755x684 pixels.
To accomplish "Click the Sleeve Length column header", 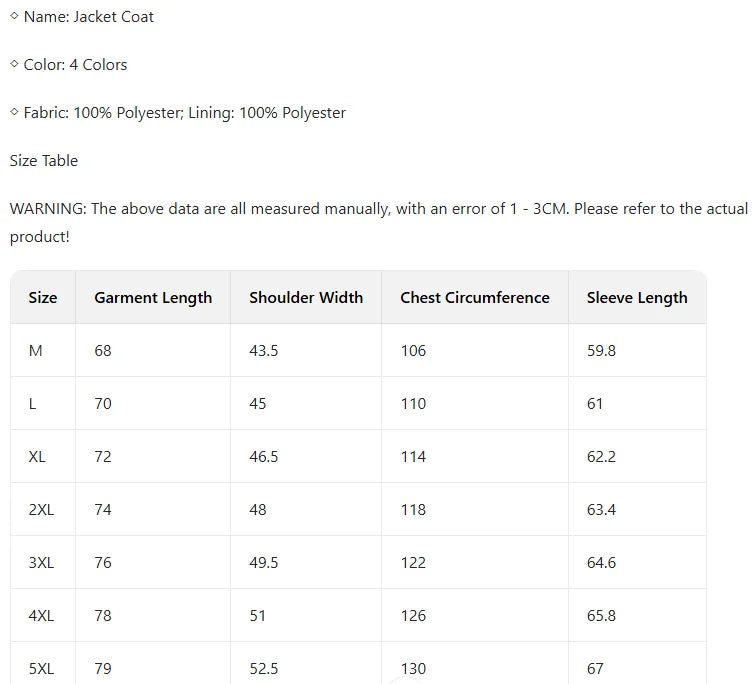I will click(637, 297).
